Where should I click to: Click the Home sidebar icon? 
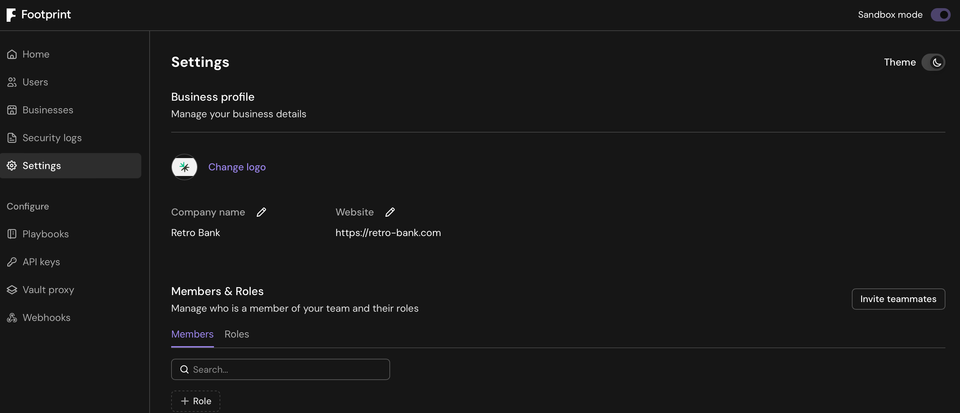(12, 54)
